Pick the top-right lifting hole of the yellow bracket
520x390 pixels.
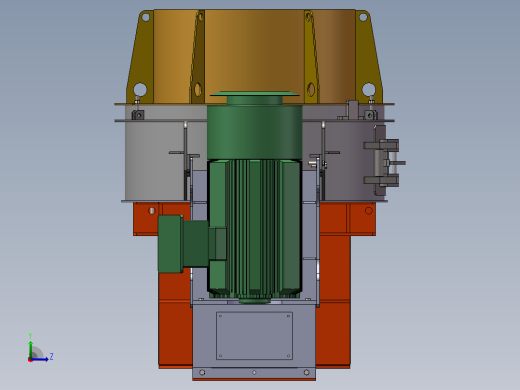point(363,17)
